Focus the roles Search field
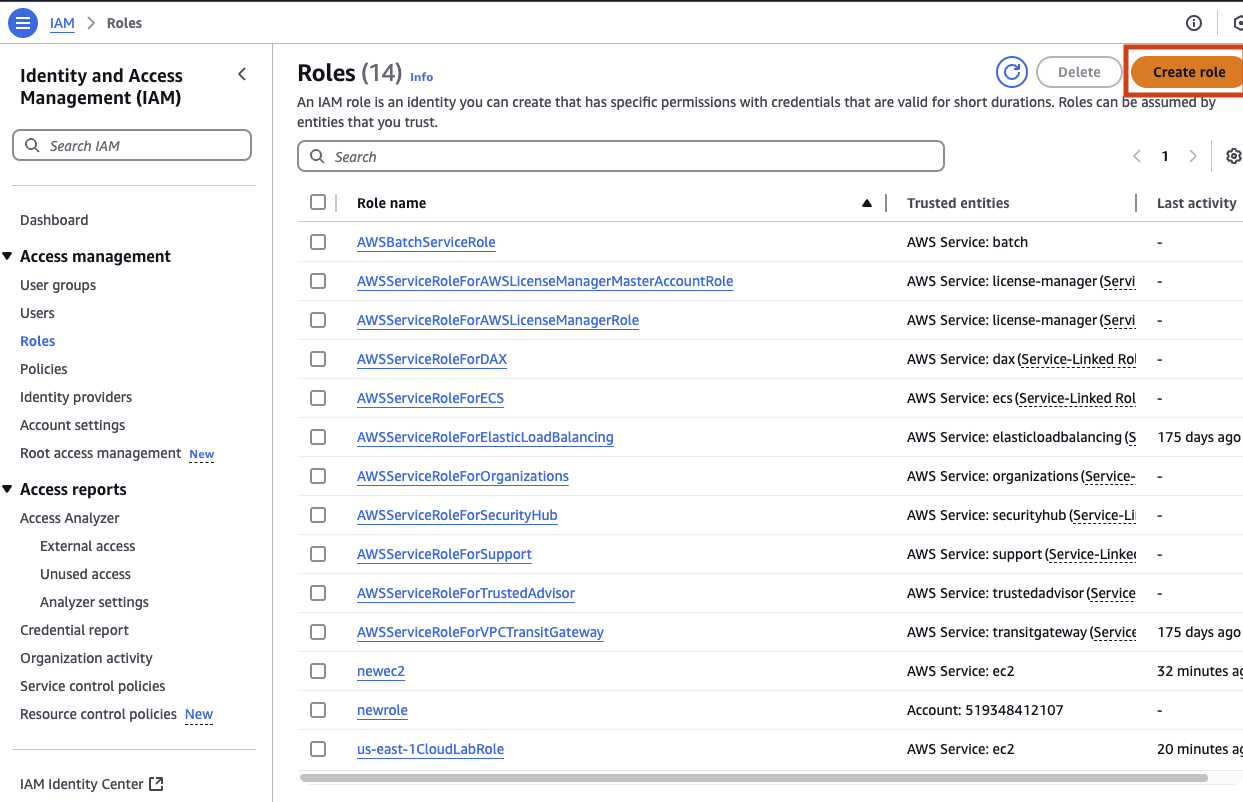 (x=621, y=156)
